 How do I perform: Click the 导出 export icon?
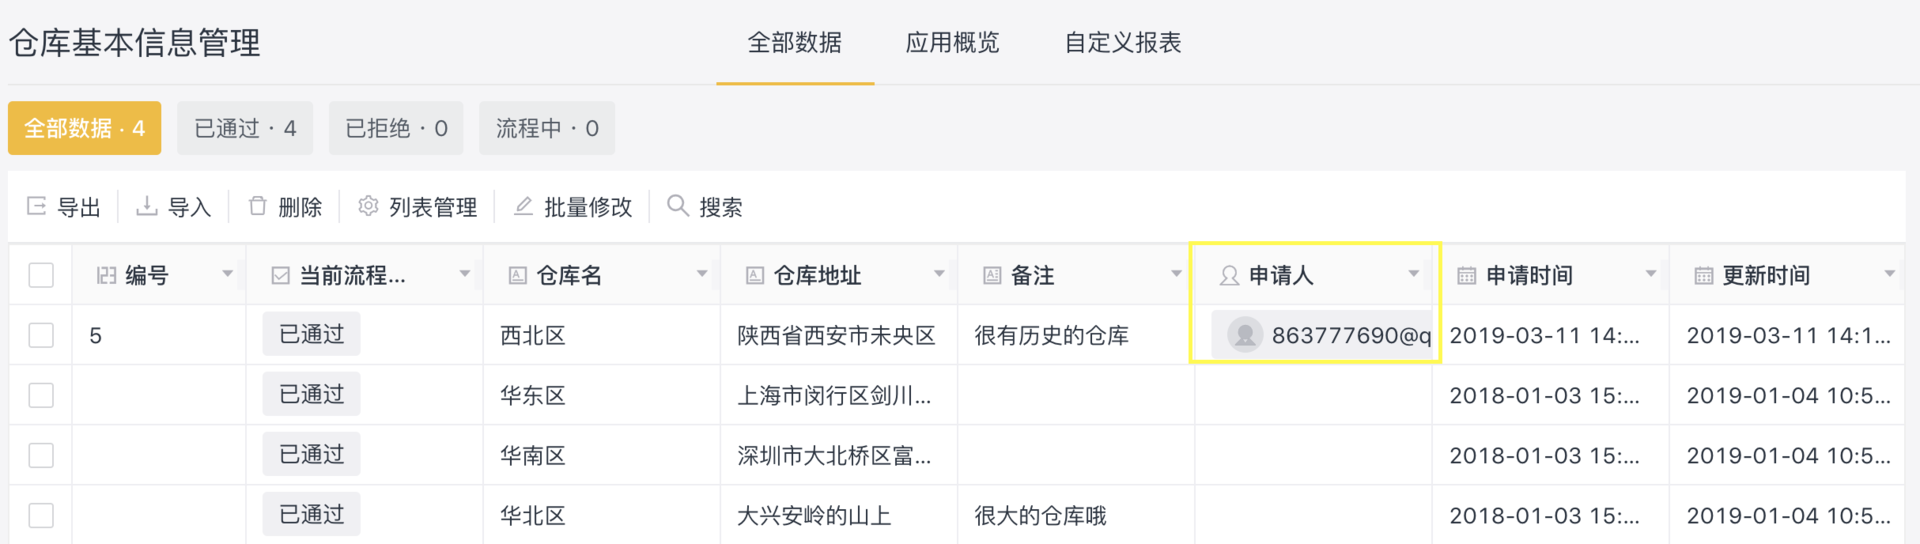36,206
